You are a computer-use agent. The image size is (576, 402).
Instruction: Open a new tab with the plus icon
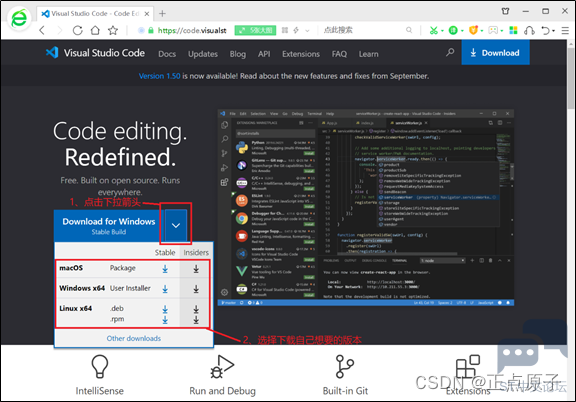pyautogui.click(x=162, y=14)
